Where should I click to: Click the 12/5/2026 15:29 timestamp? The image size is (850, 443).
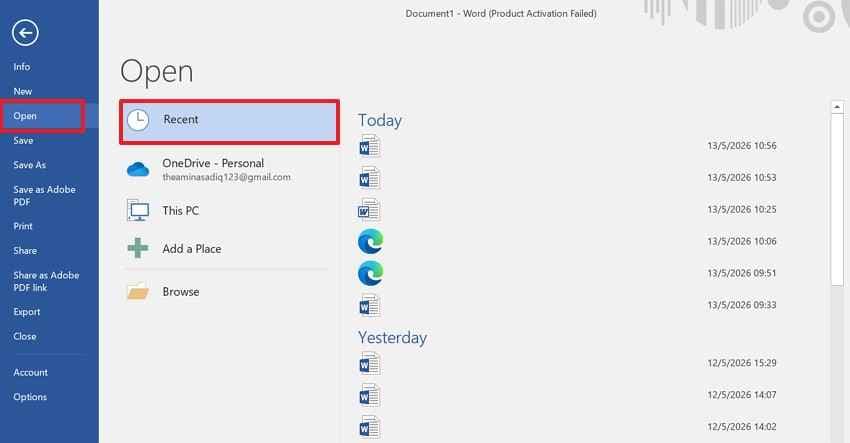click(742, 363)
